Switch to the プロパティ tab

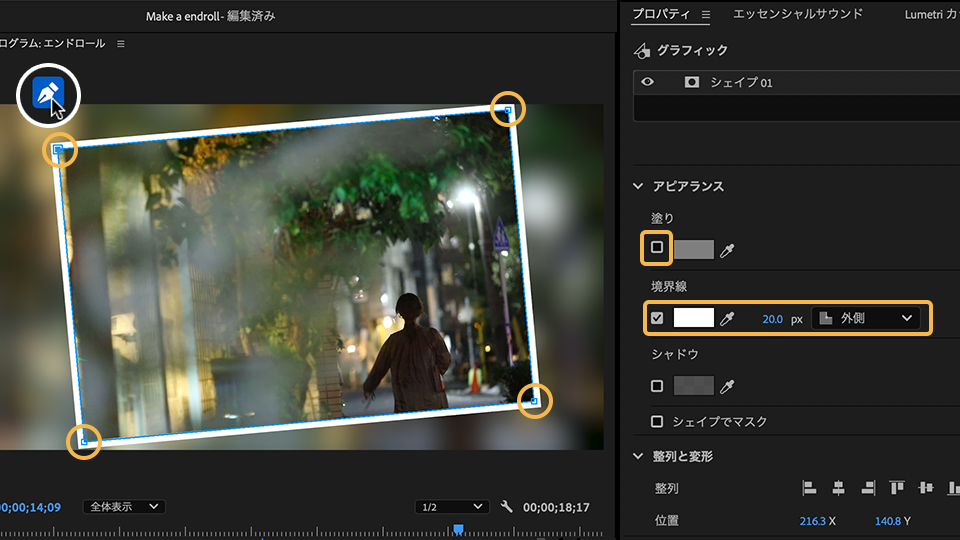(661, 14)
